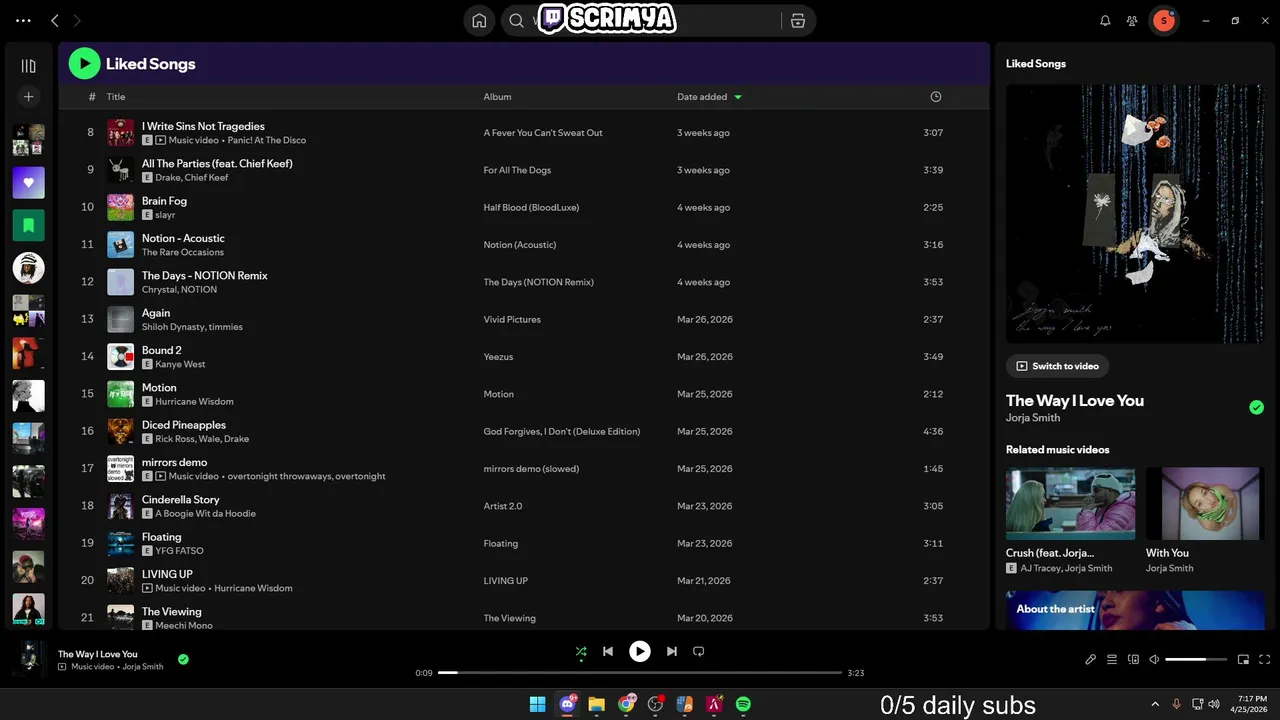Open the About the artist card
Image resolution: width=1280 pixels, height=720 pixels.
click(1135, 610)
